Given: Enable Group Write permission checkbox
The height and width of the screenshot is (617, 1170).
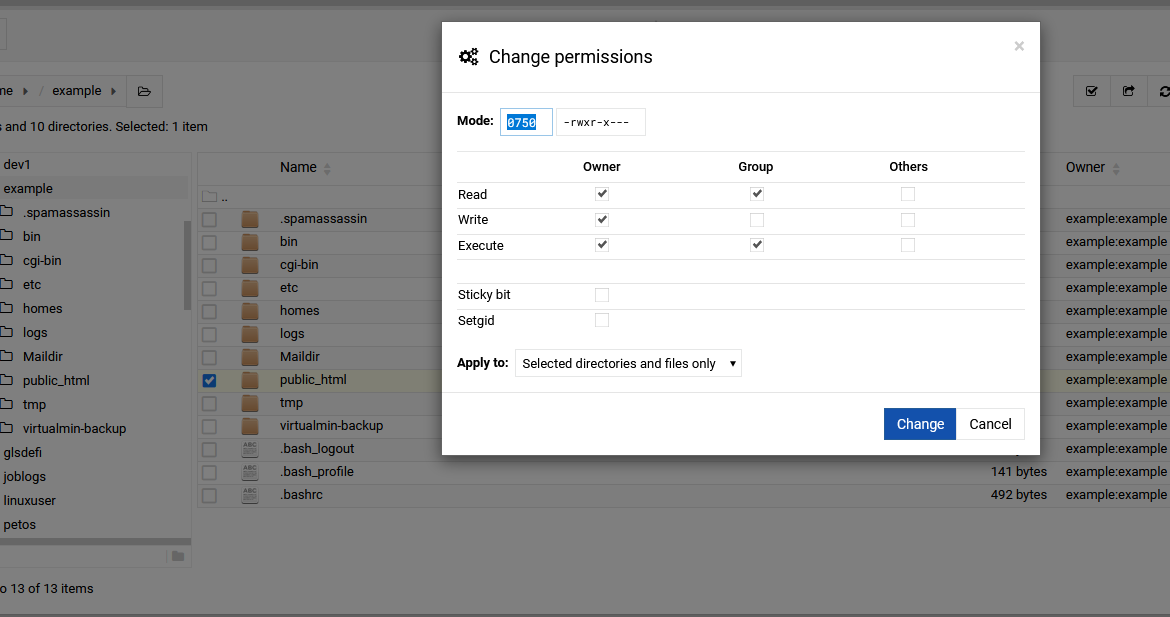Looking at the screenshot, I should coord(757,220).
